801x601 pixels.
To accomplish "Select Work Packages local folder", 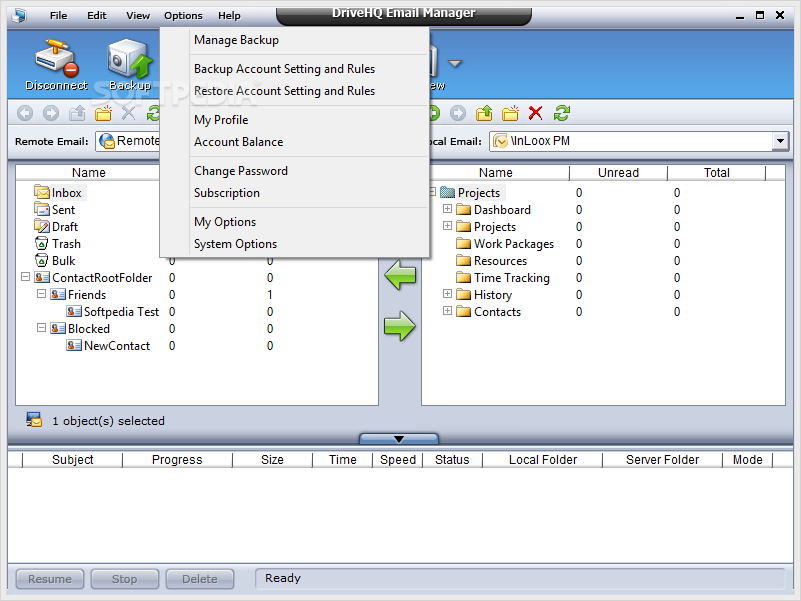I will point(514,244).
